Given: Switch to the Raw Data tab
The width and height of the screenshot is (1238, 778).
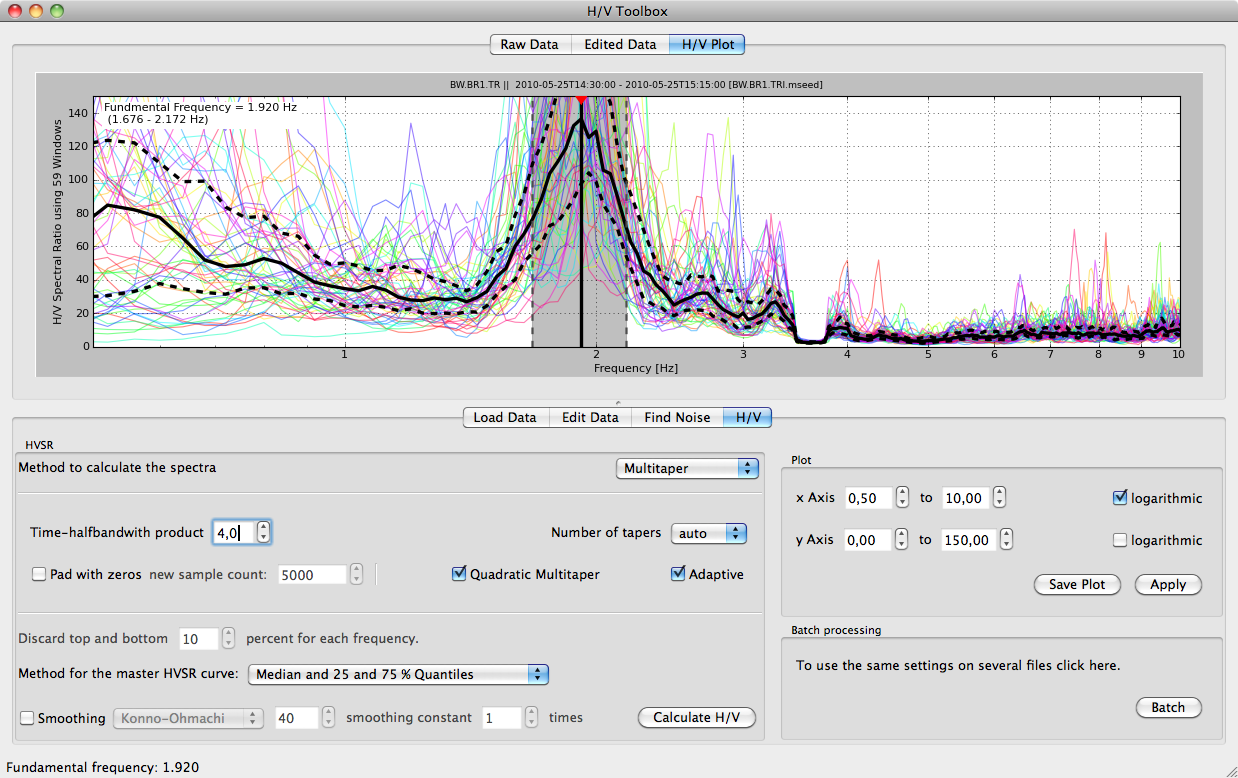Looking at the screenshot, I should point(530,44).
